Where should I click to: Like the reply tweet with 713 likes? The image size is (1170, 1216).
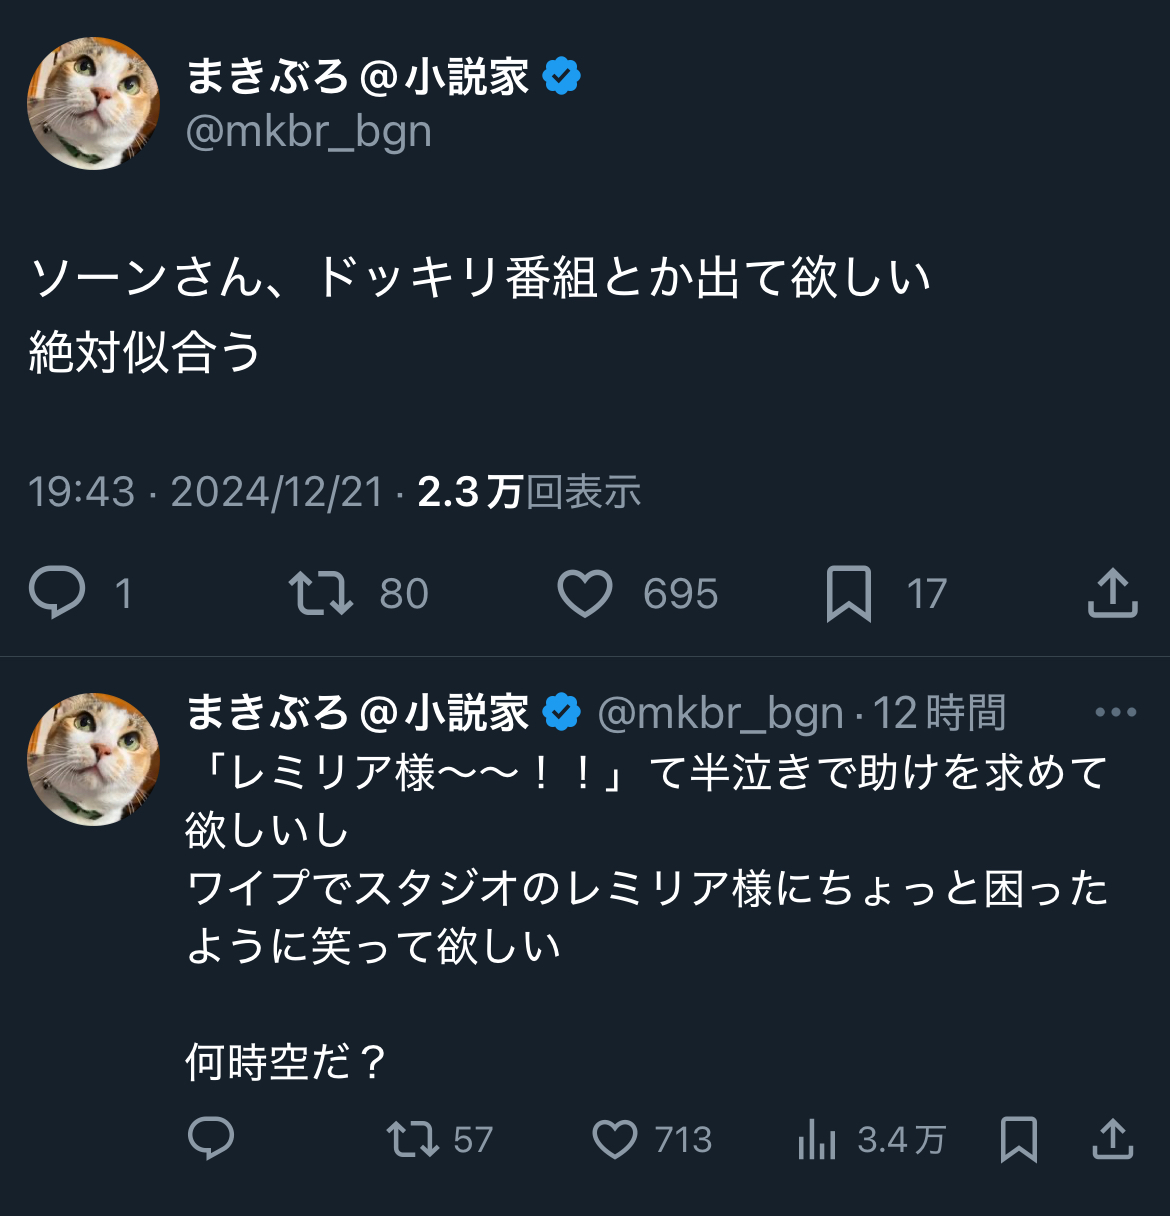614,1139
